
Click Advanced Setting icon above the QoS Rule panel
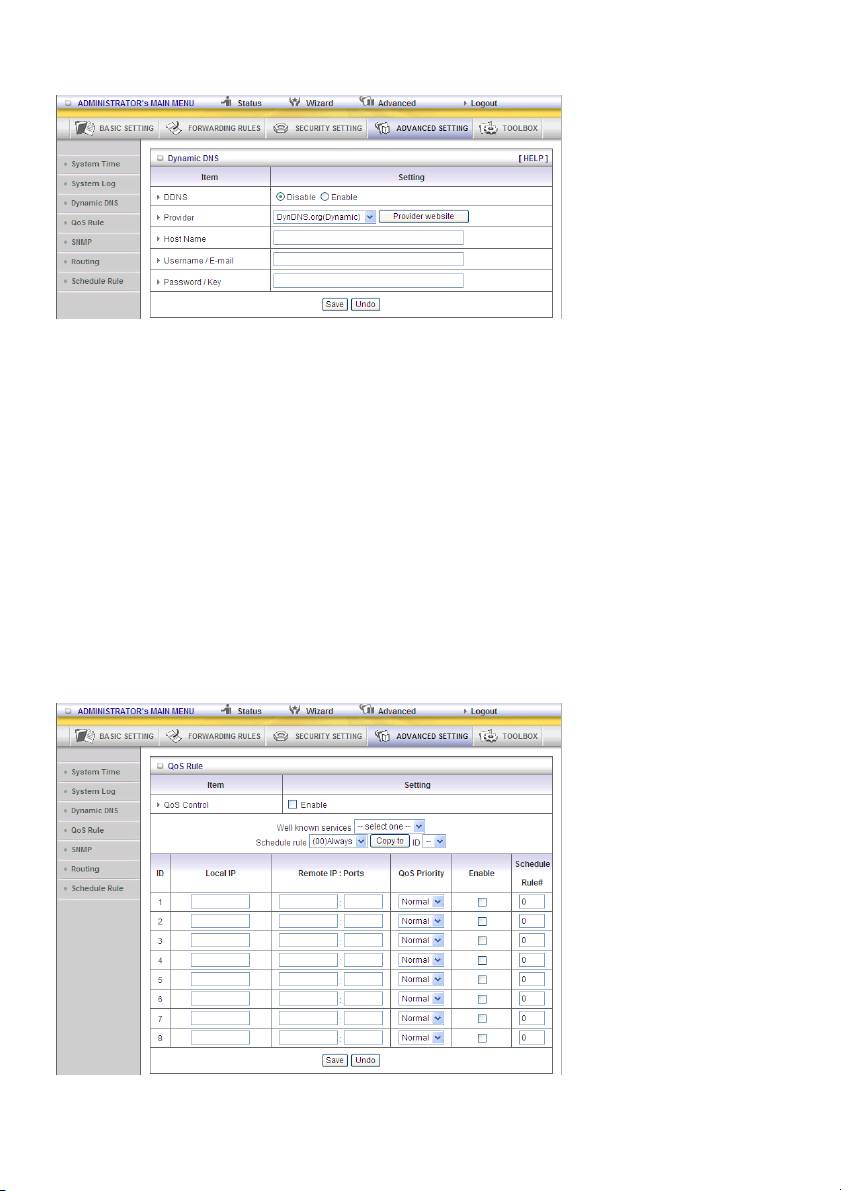pos(383,737)
